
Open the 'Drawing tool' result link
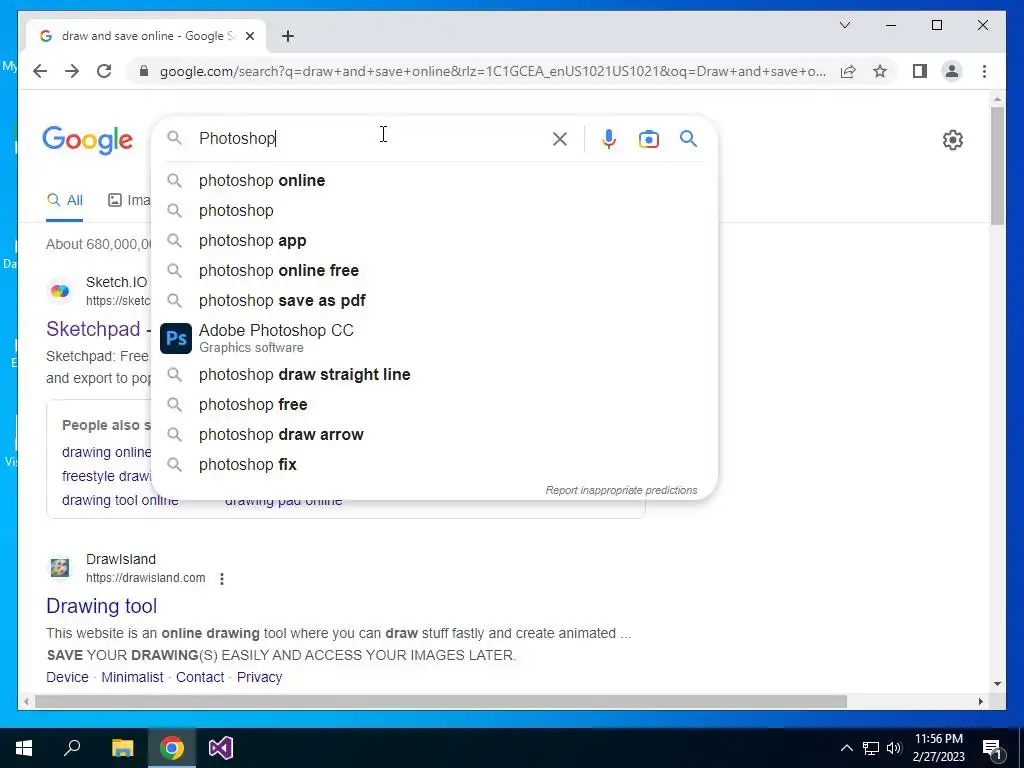[101, 605]
